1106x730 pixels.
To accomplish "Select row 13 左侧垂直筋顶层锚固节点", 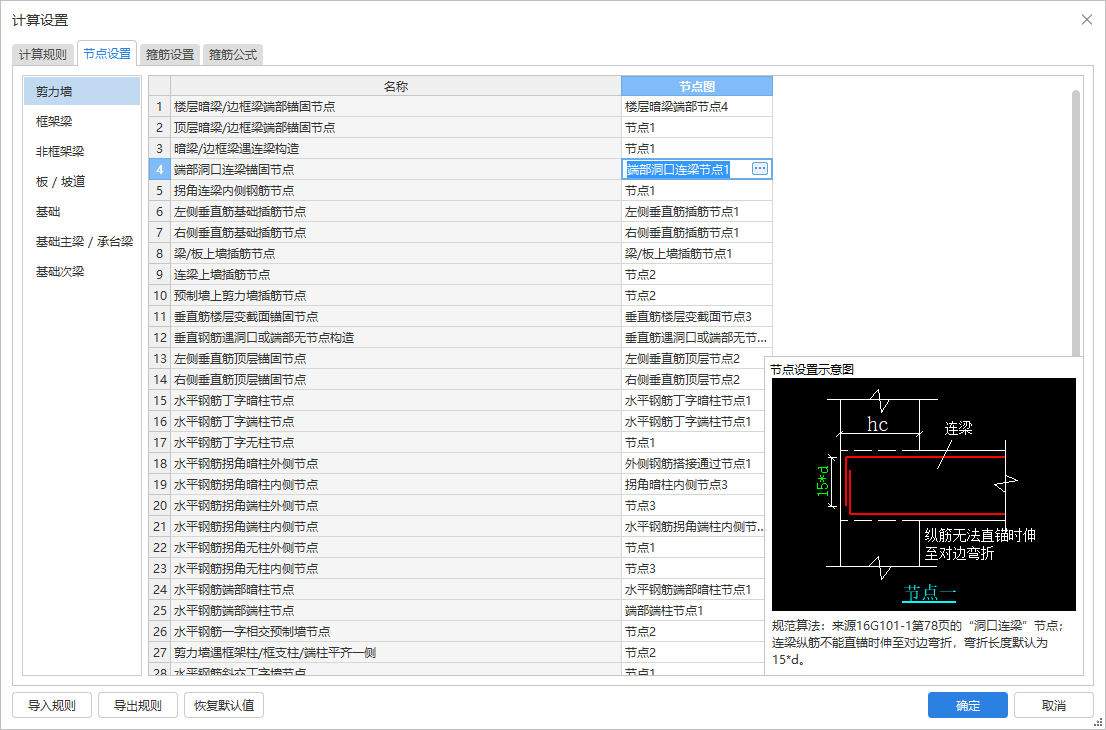I will pos(396,358).
